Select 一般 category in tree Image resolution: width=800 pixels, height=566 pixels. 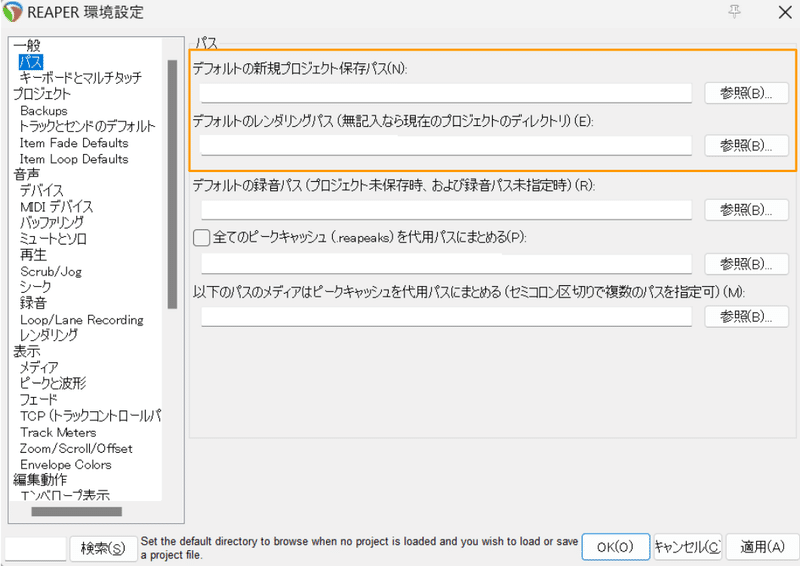pyautogui.click(x=27, y=45)
